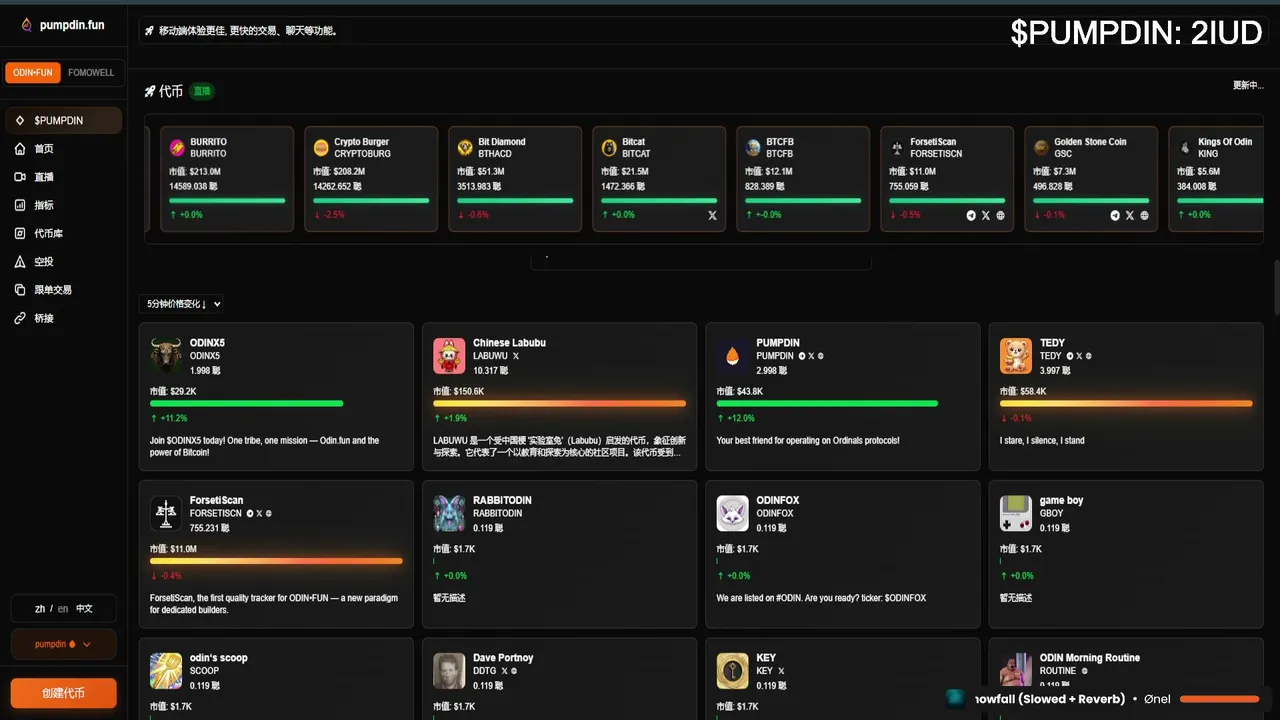
Task: Open ODINX5 bull thumbnail
Action: click(x=166, y=355)
